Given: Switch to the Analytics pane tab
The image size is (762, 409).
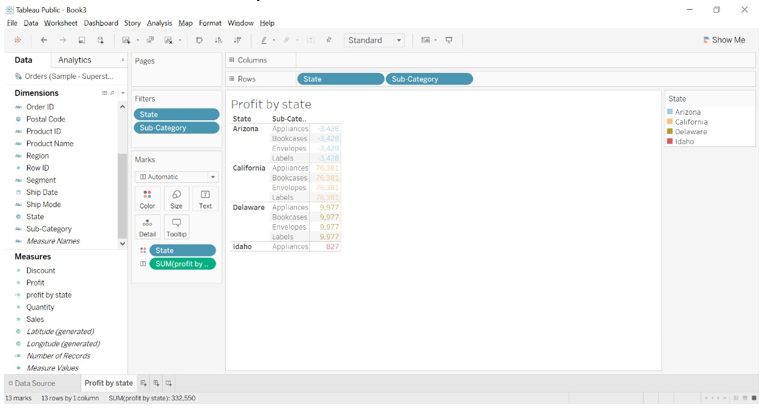Looking at the screenshot, I should pyautogui.click(x=74, y=60).
